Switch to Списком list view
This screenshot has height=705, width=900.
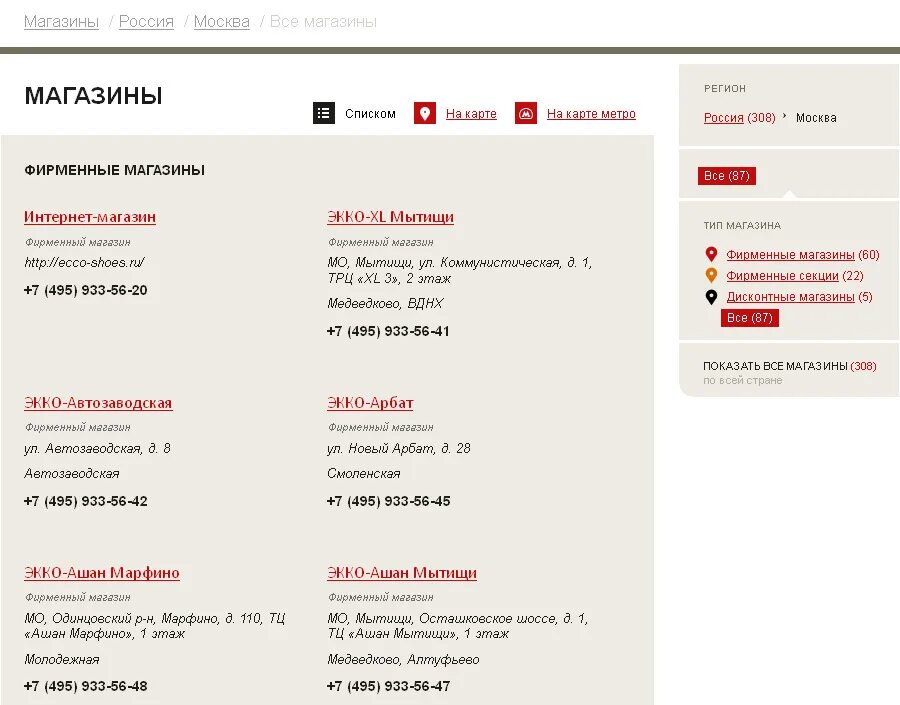(370, 114)
